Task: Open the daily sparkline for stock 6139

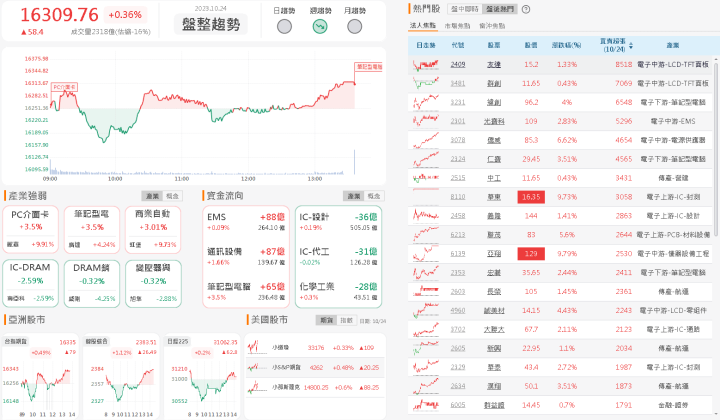Action: (425, 253)
